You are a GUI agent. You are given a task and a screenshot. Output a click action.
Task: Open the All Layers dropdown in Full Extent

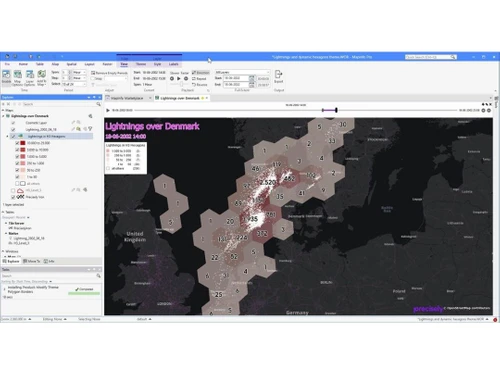[242, 72]
